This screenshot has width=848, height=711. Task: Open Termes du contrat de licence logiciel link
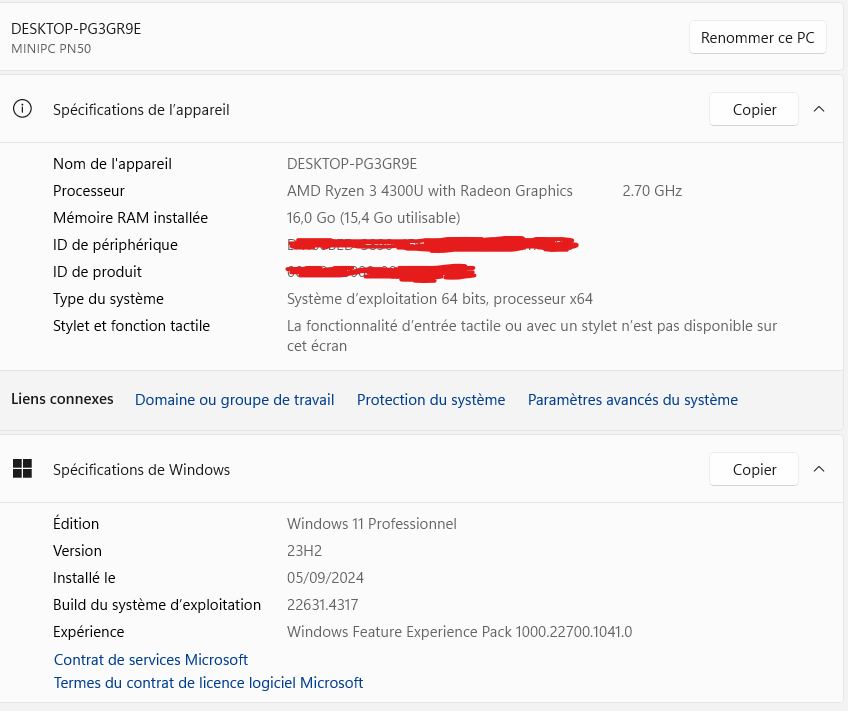click(208, 683)
